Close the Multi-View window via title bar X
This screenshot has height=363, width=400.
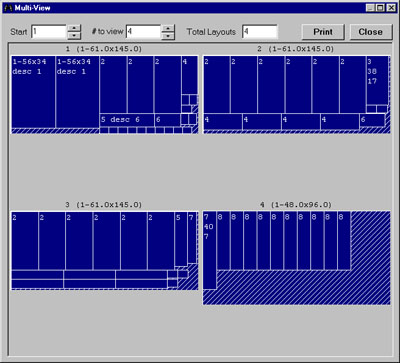390,8
